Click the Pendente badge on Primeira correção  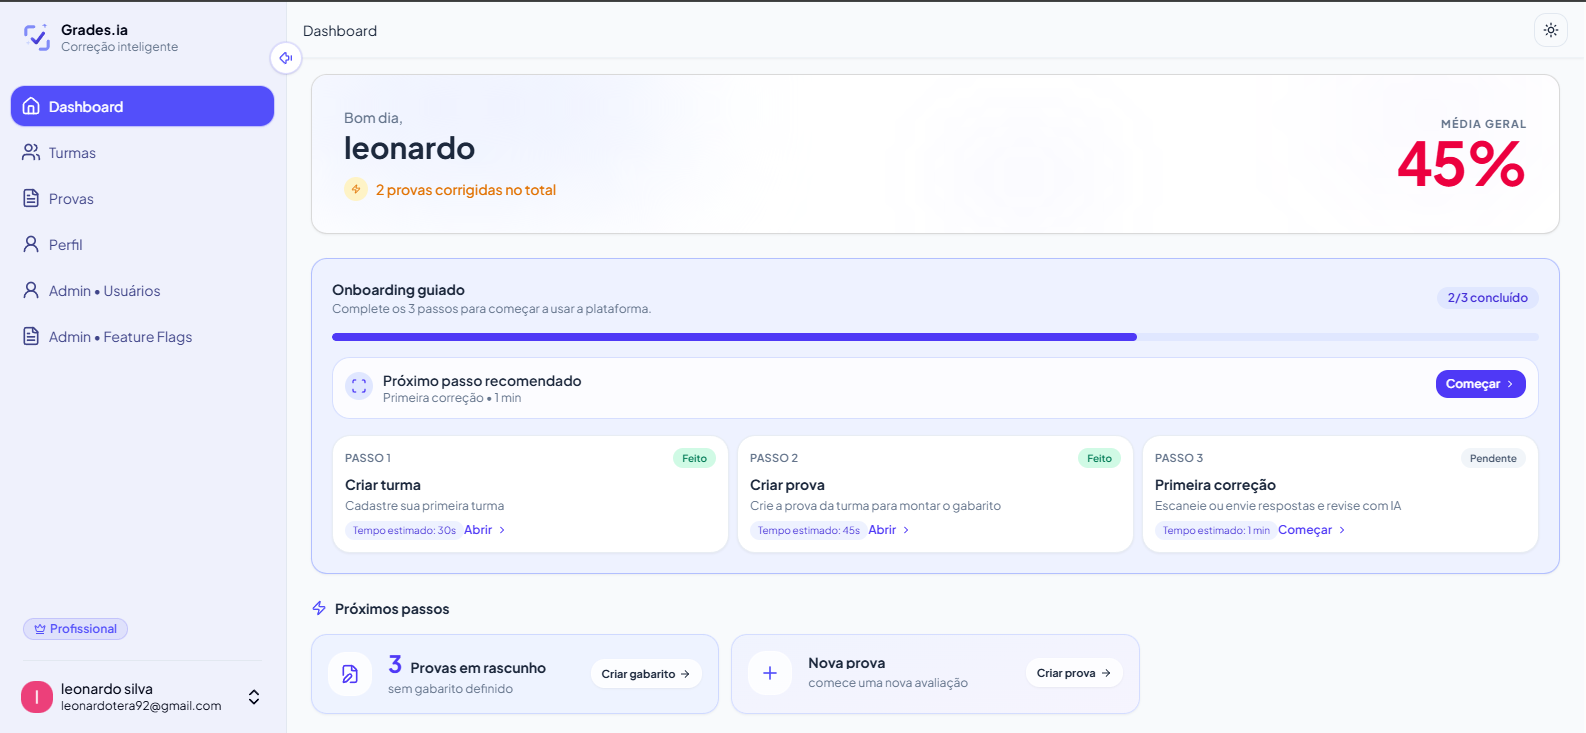point(1493,458)
